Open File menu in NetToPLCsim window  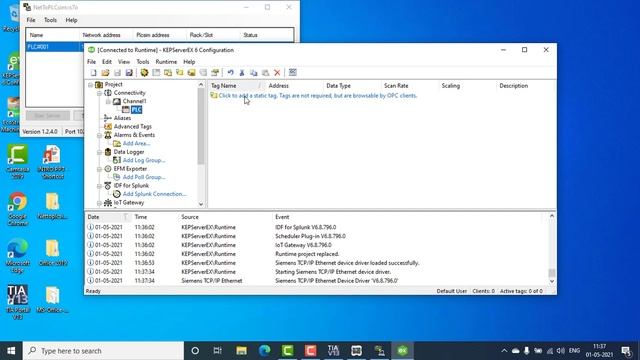[x=31, y=20]
